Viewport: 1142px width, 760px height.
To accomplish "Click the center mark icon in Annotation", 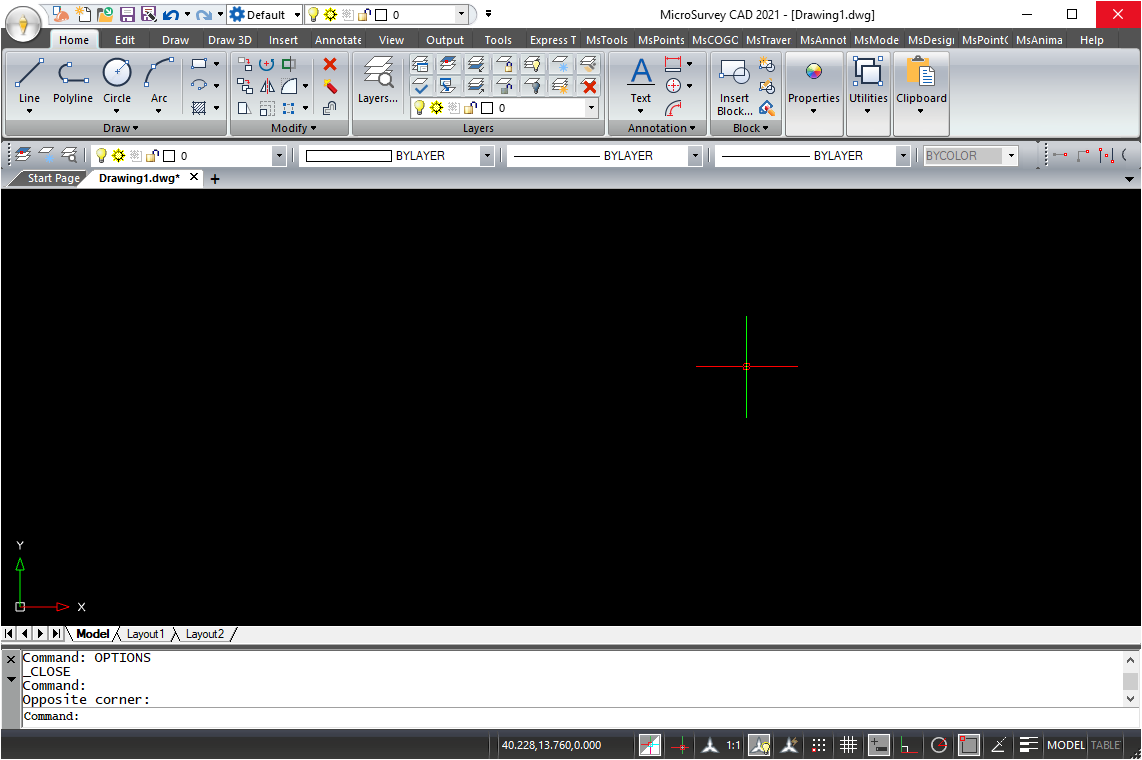I will tap(673, 86).
